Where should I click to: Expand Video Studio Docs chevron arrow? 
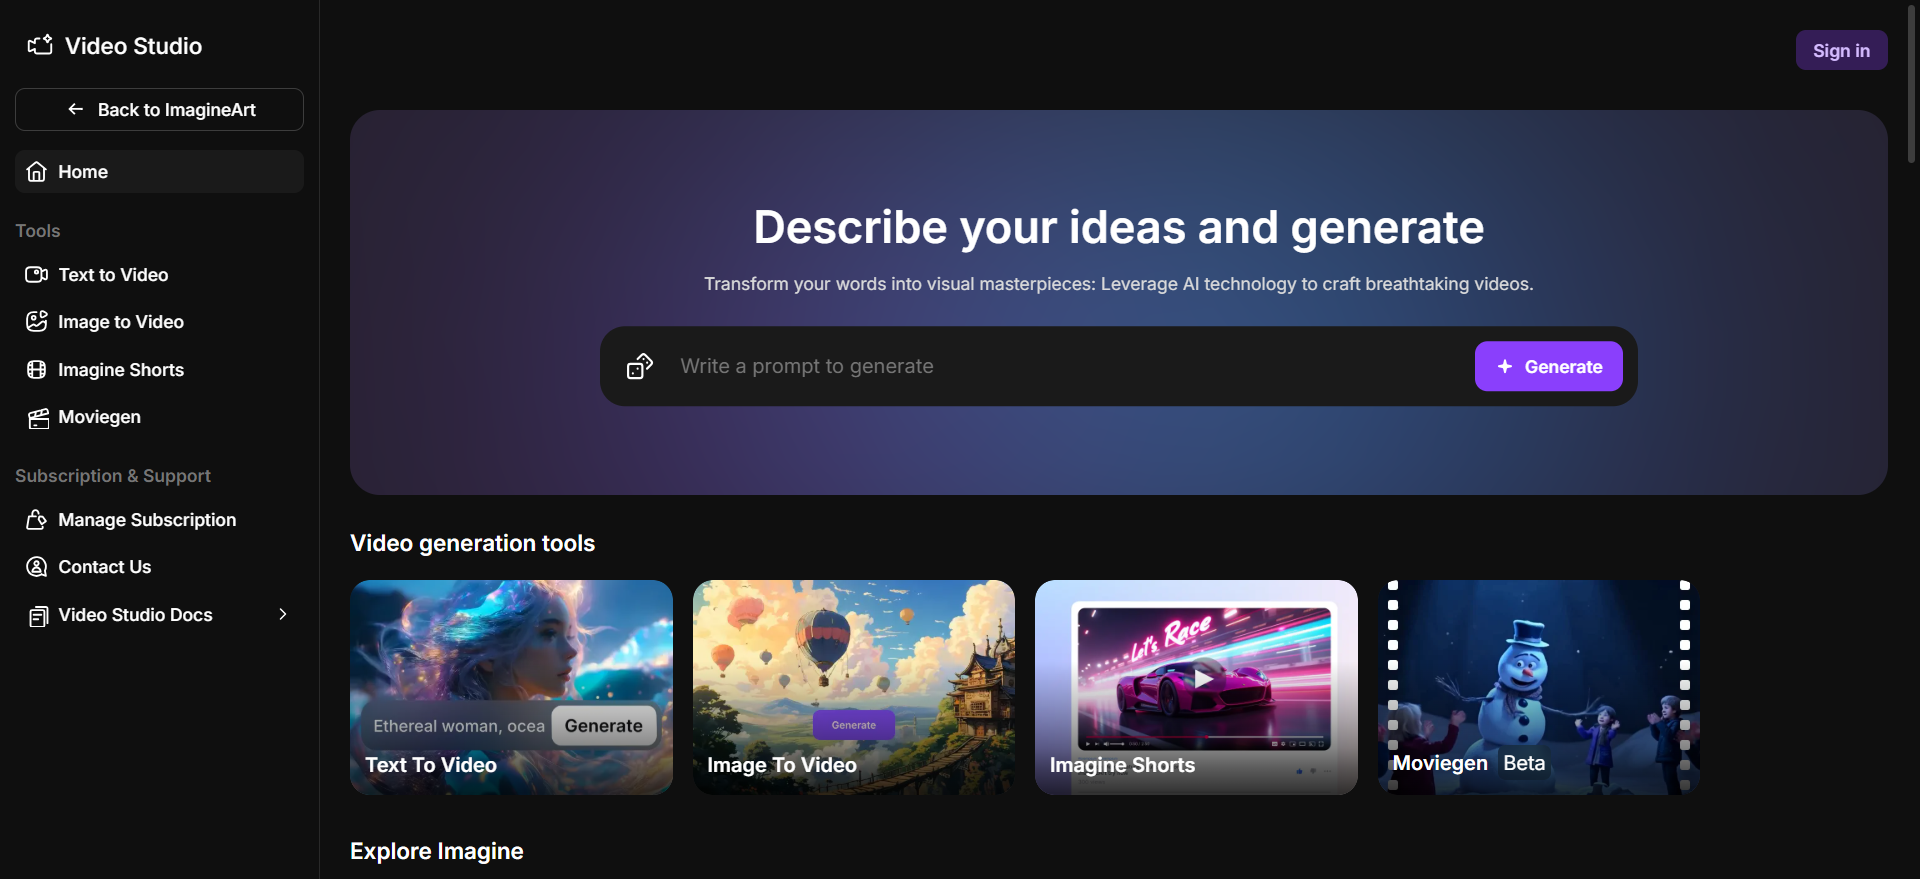click(283, 614)
